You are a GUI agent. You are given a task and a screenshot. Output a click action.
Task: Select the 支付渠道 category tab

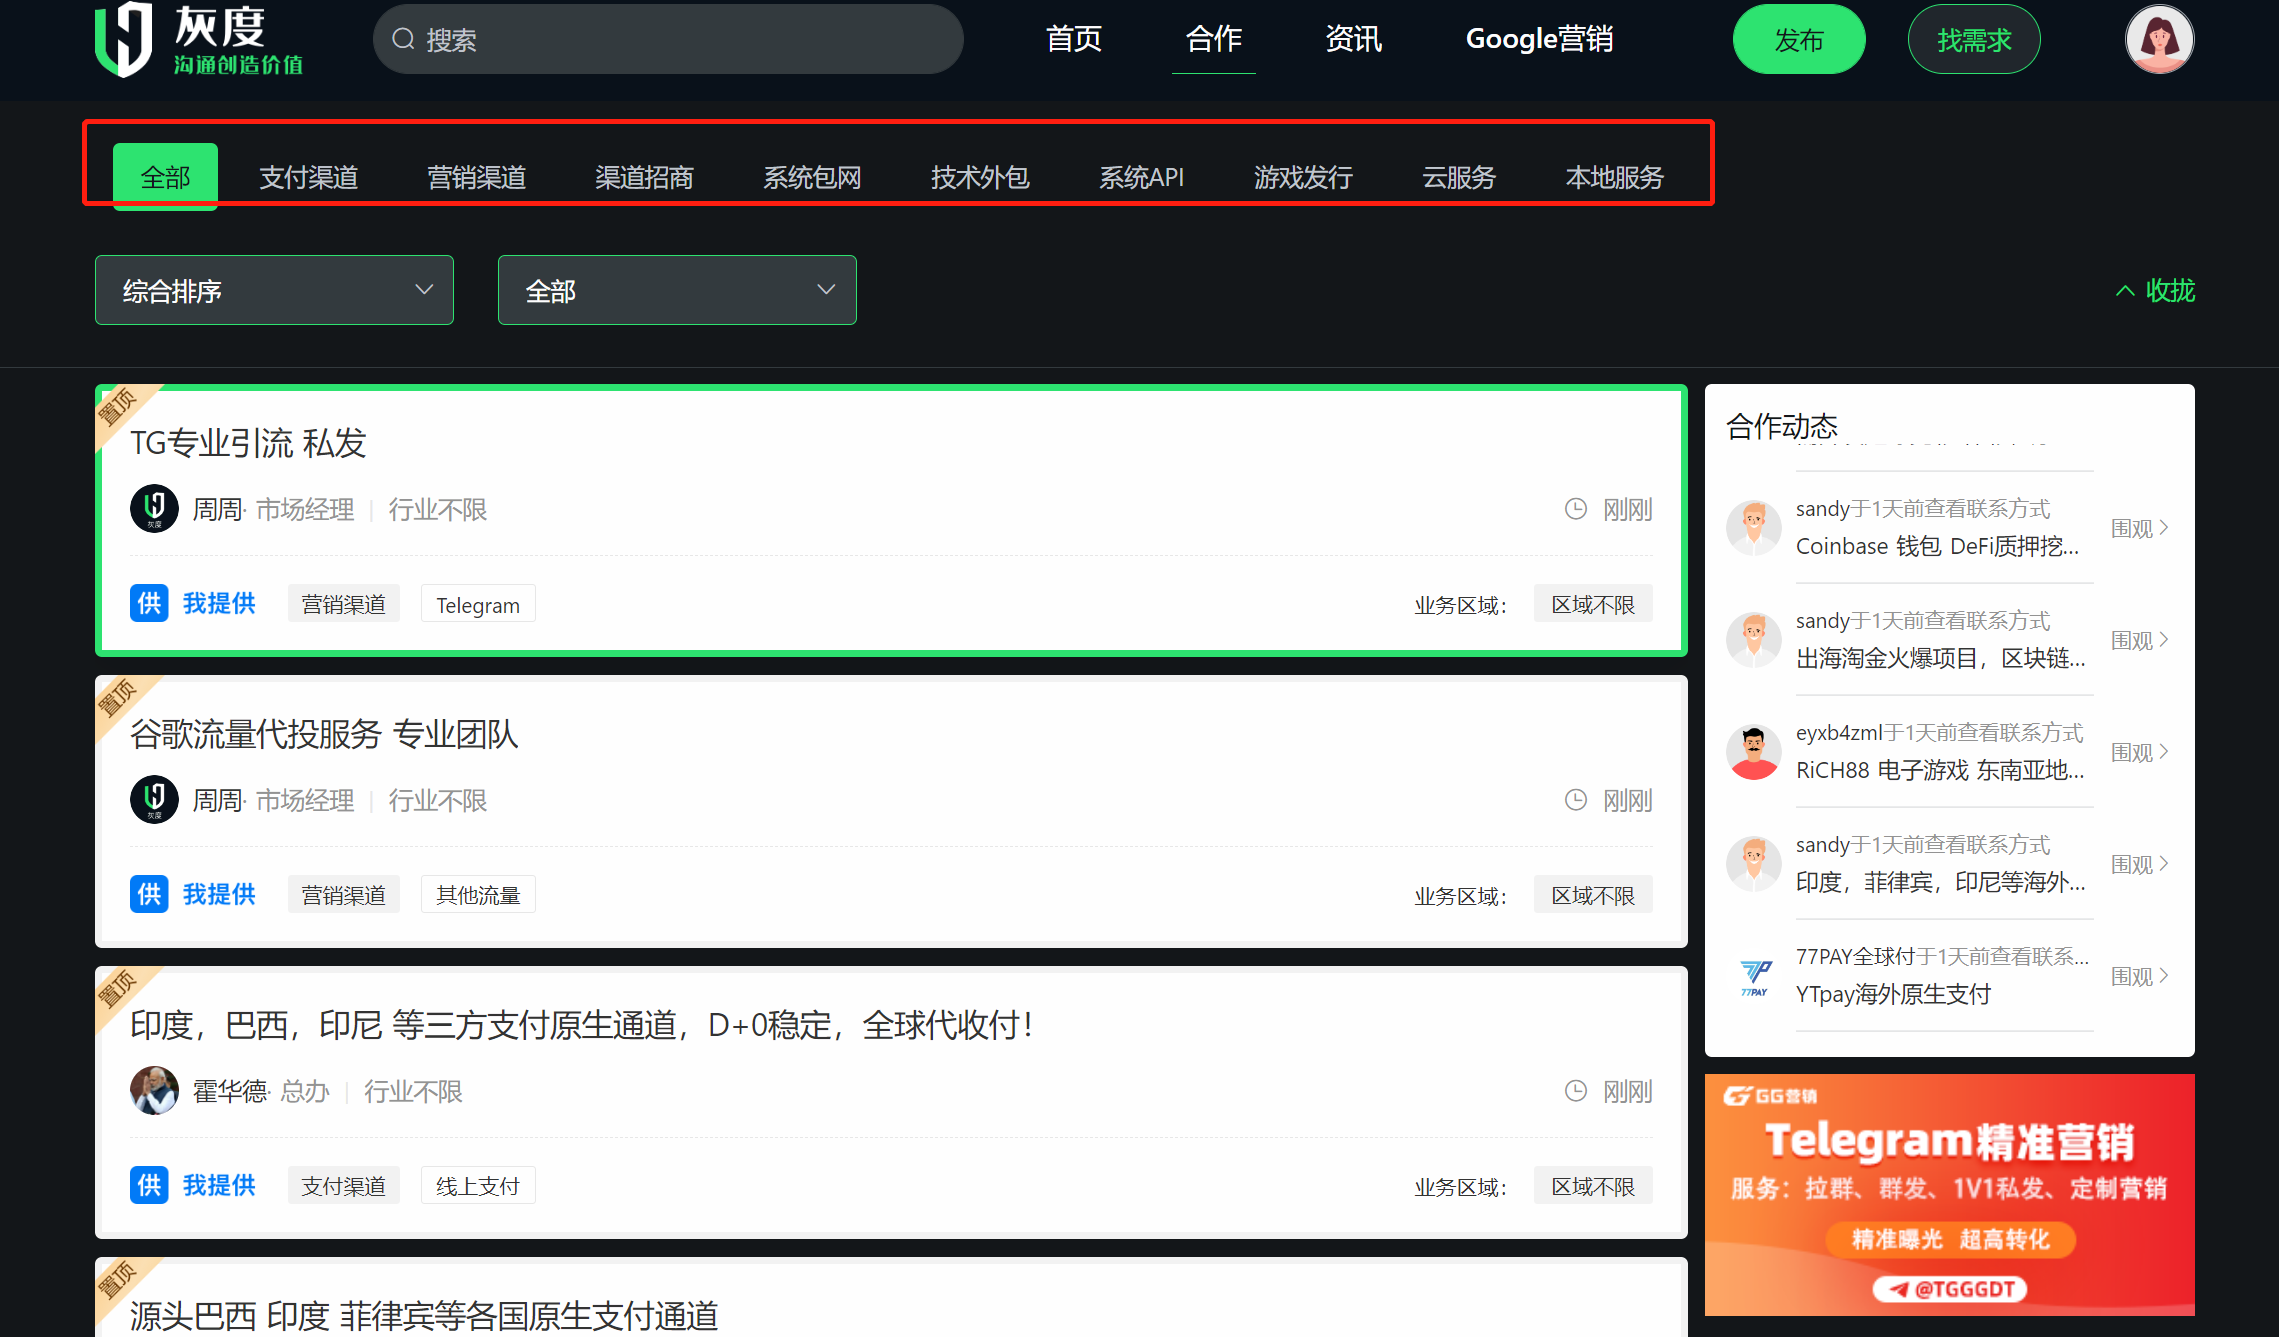pos(308,177)
